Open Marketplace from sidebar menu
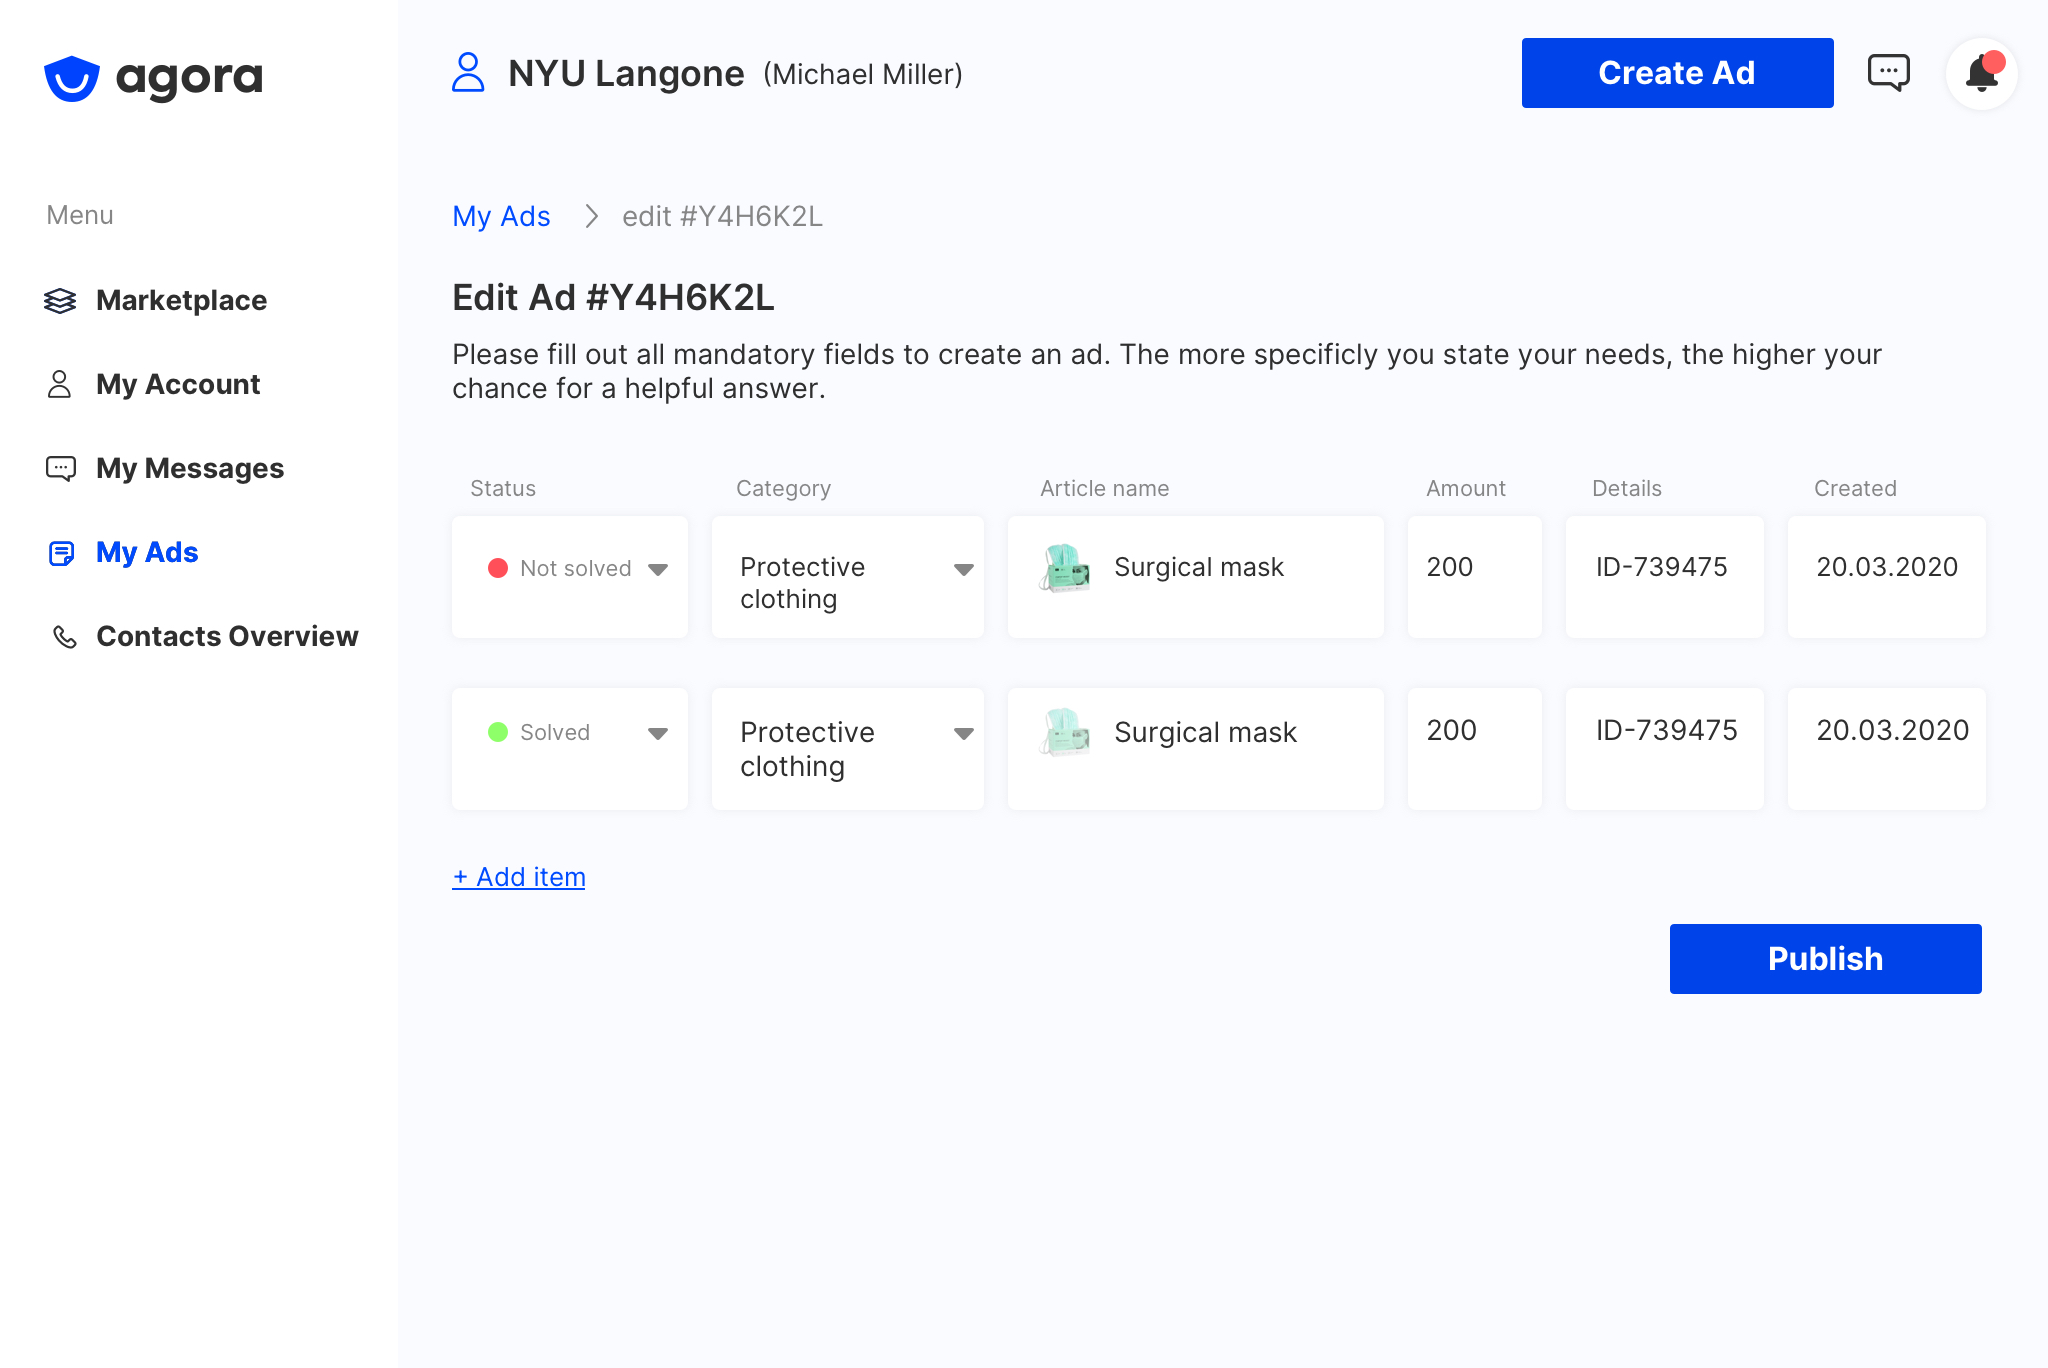The width and height of the screenshot is (2048, 1368). (x=181, y=300)
